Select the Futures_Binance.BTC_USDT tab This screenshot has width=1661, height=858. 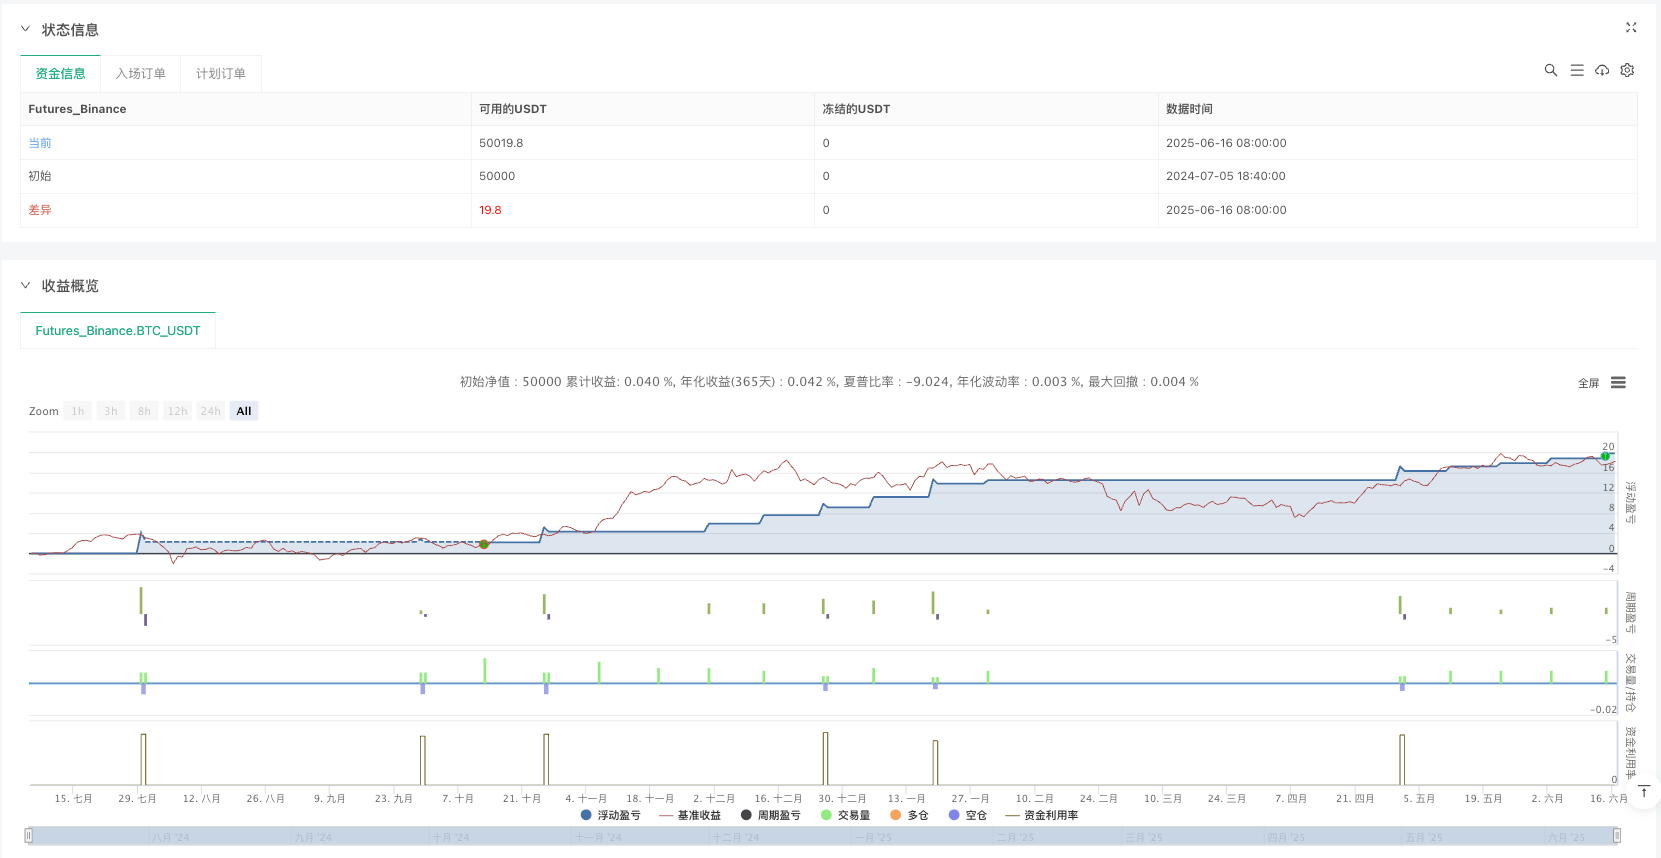tap(118, 331)
